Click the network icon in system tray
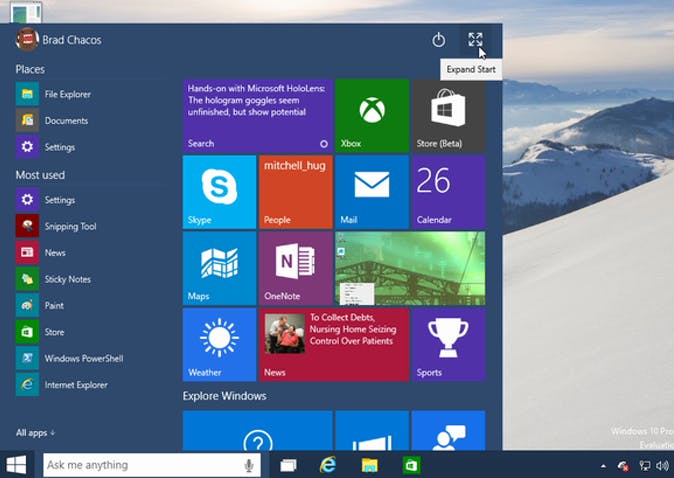 645,466
